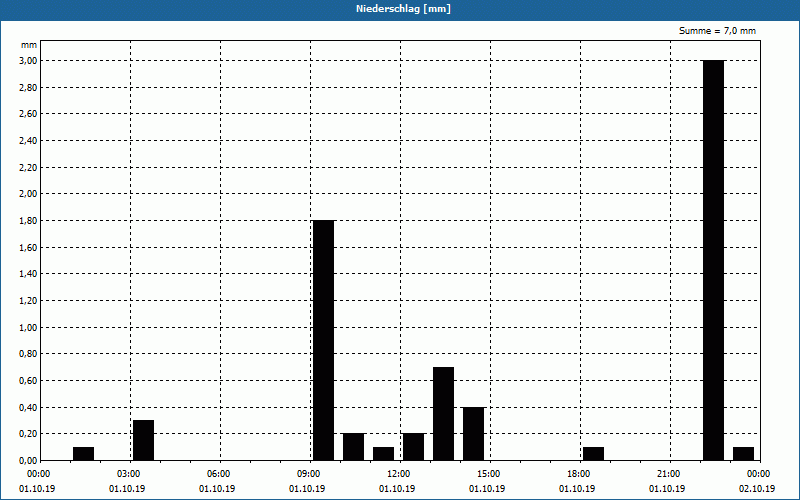Image resolution: width=800 pixels, height=500 pixels.
Task: Click the 1,40 y-axis value
Action: (x=28, y=274)
